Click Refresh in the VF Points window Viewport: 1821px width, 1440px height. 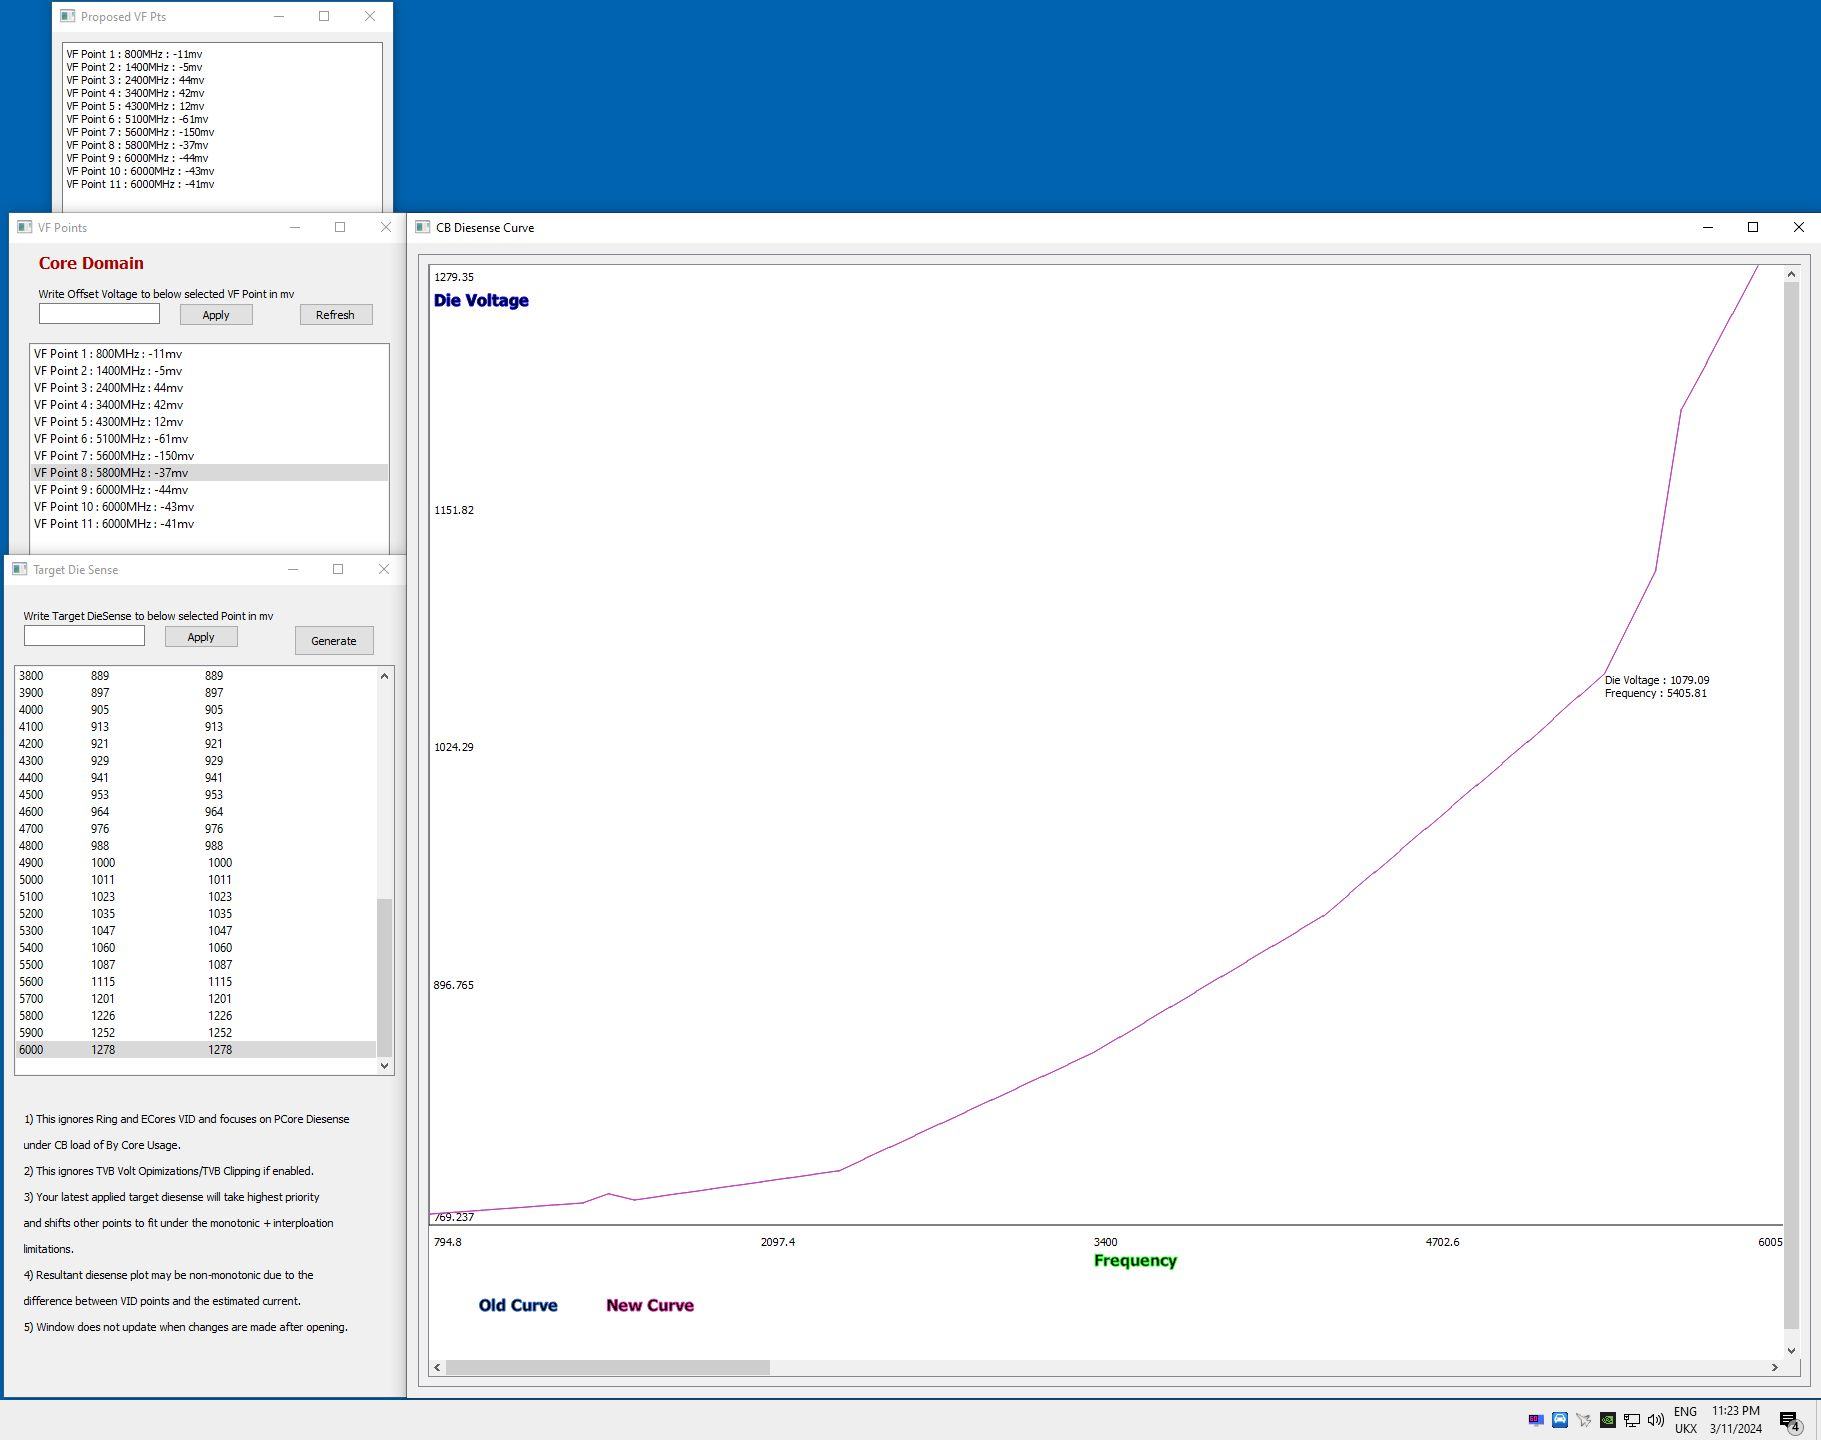(335, 314)
